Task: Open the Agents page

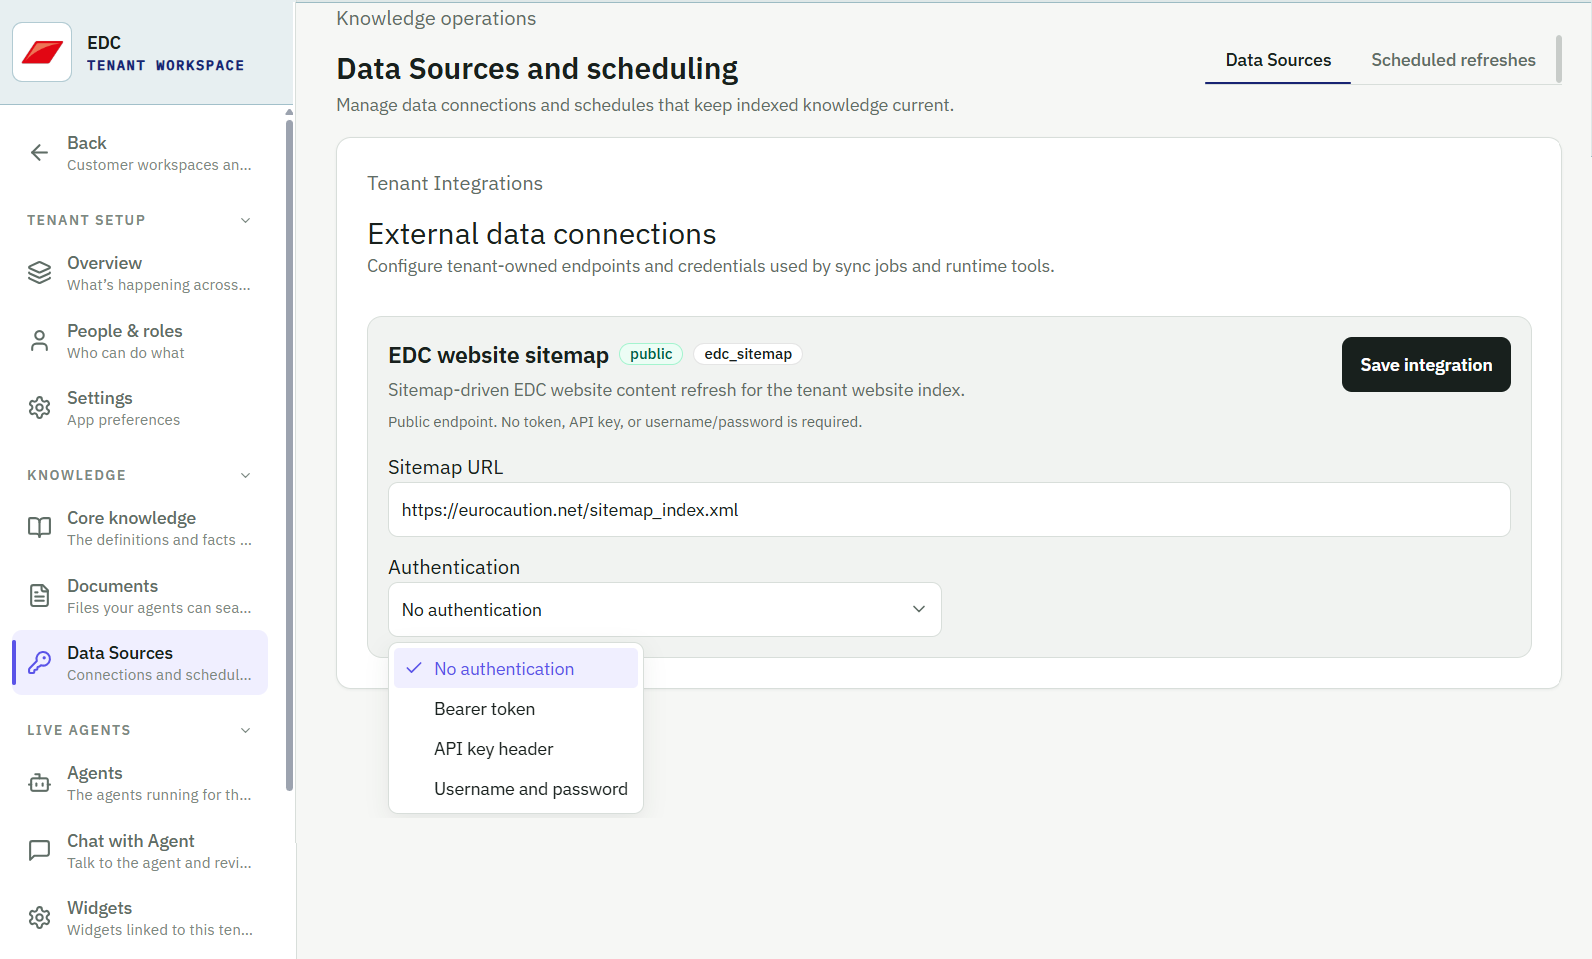Action: 140,783
